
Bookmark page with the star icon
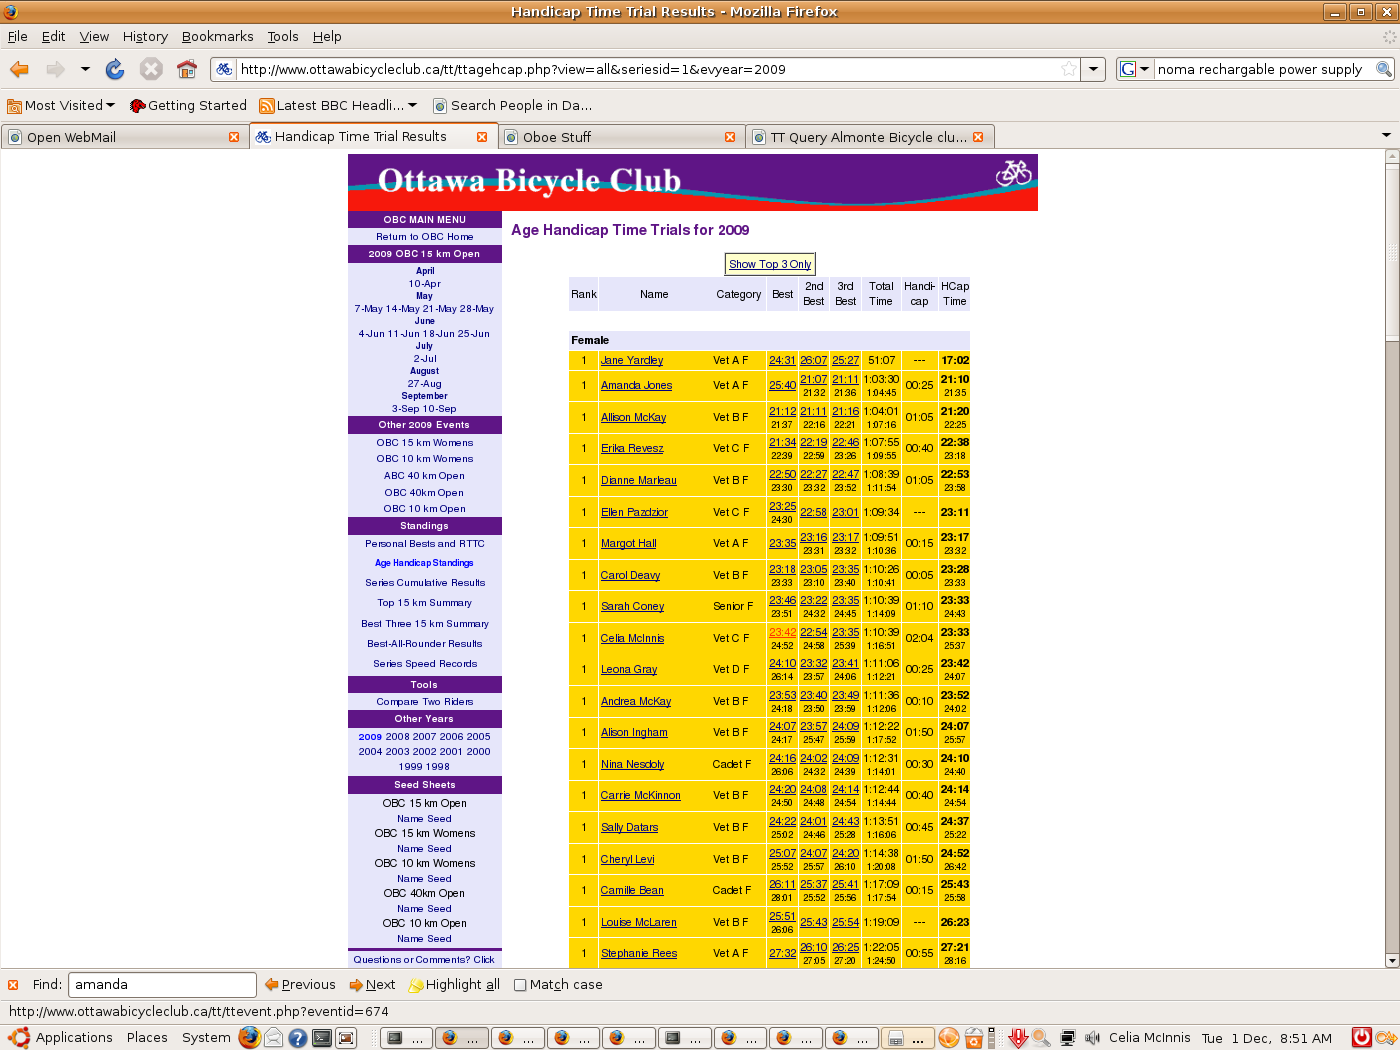pyautogui.click(x=1069, y=69)
